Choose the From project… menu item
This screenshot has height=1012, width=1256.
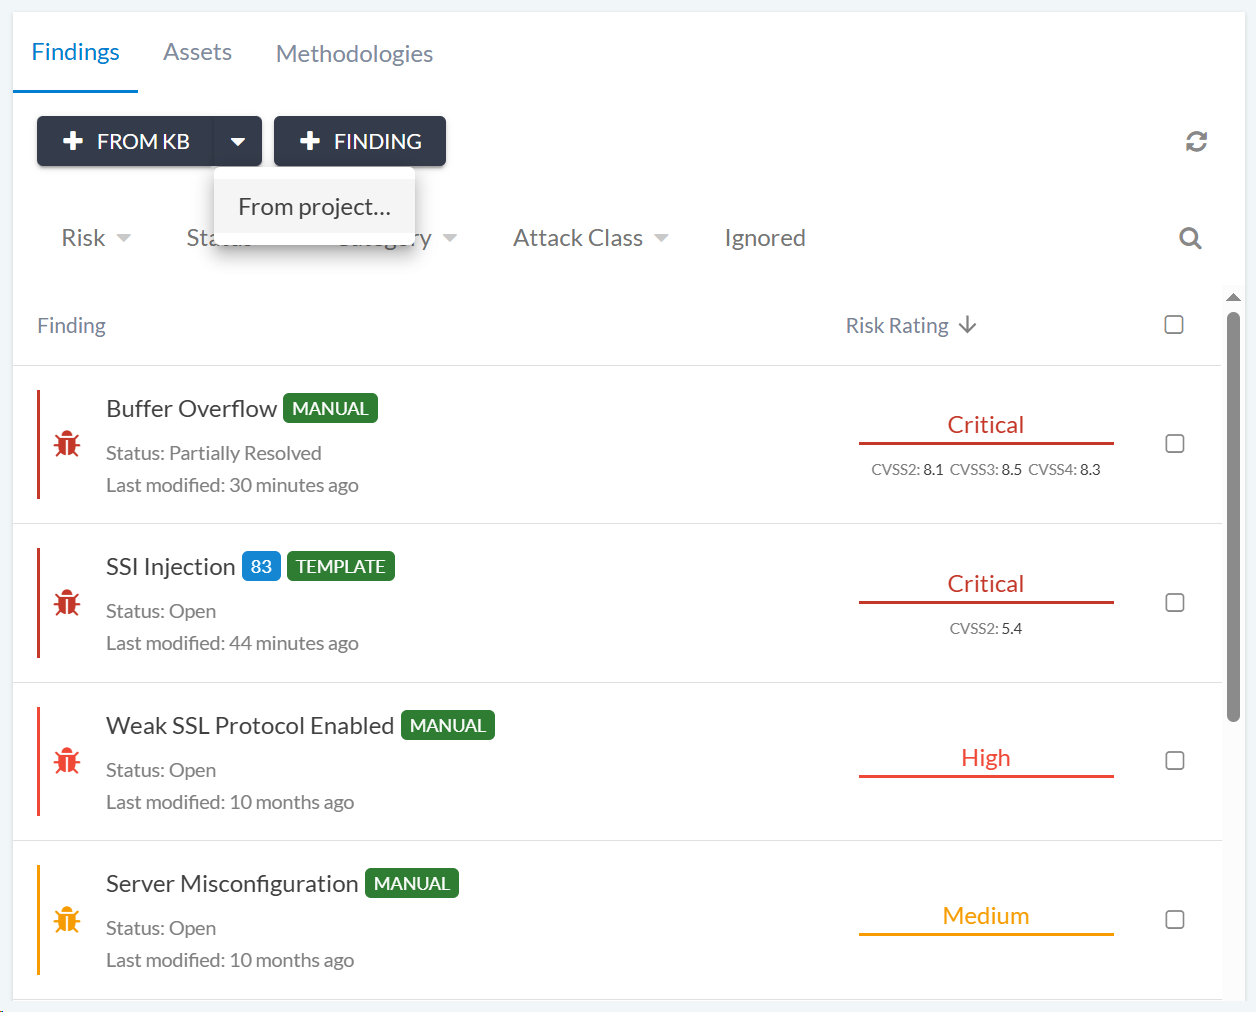click(x=314, y=207)
